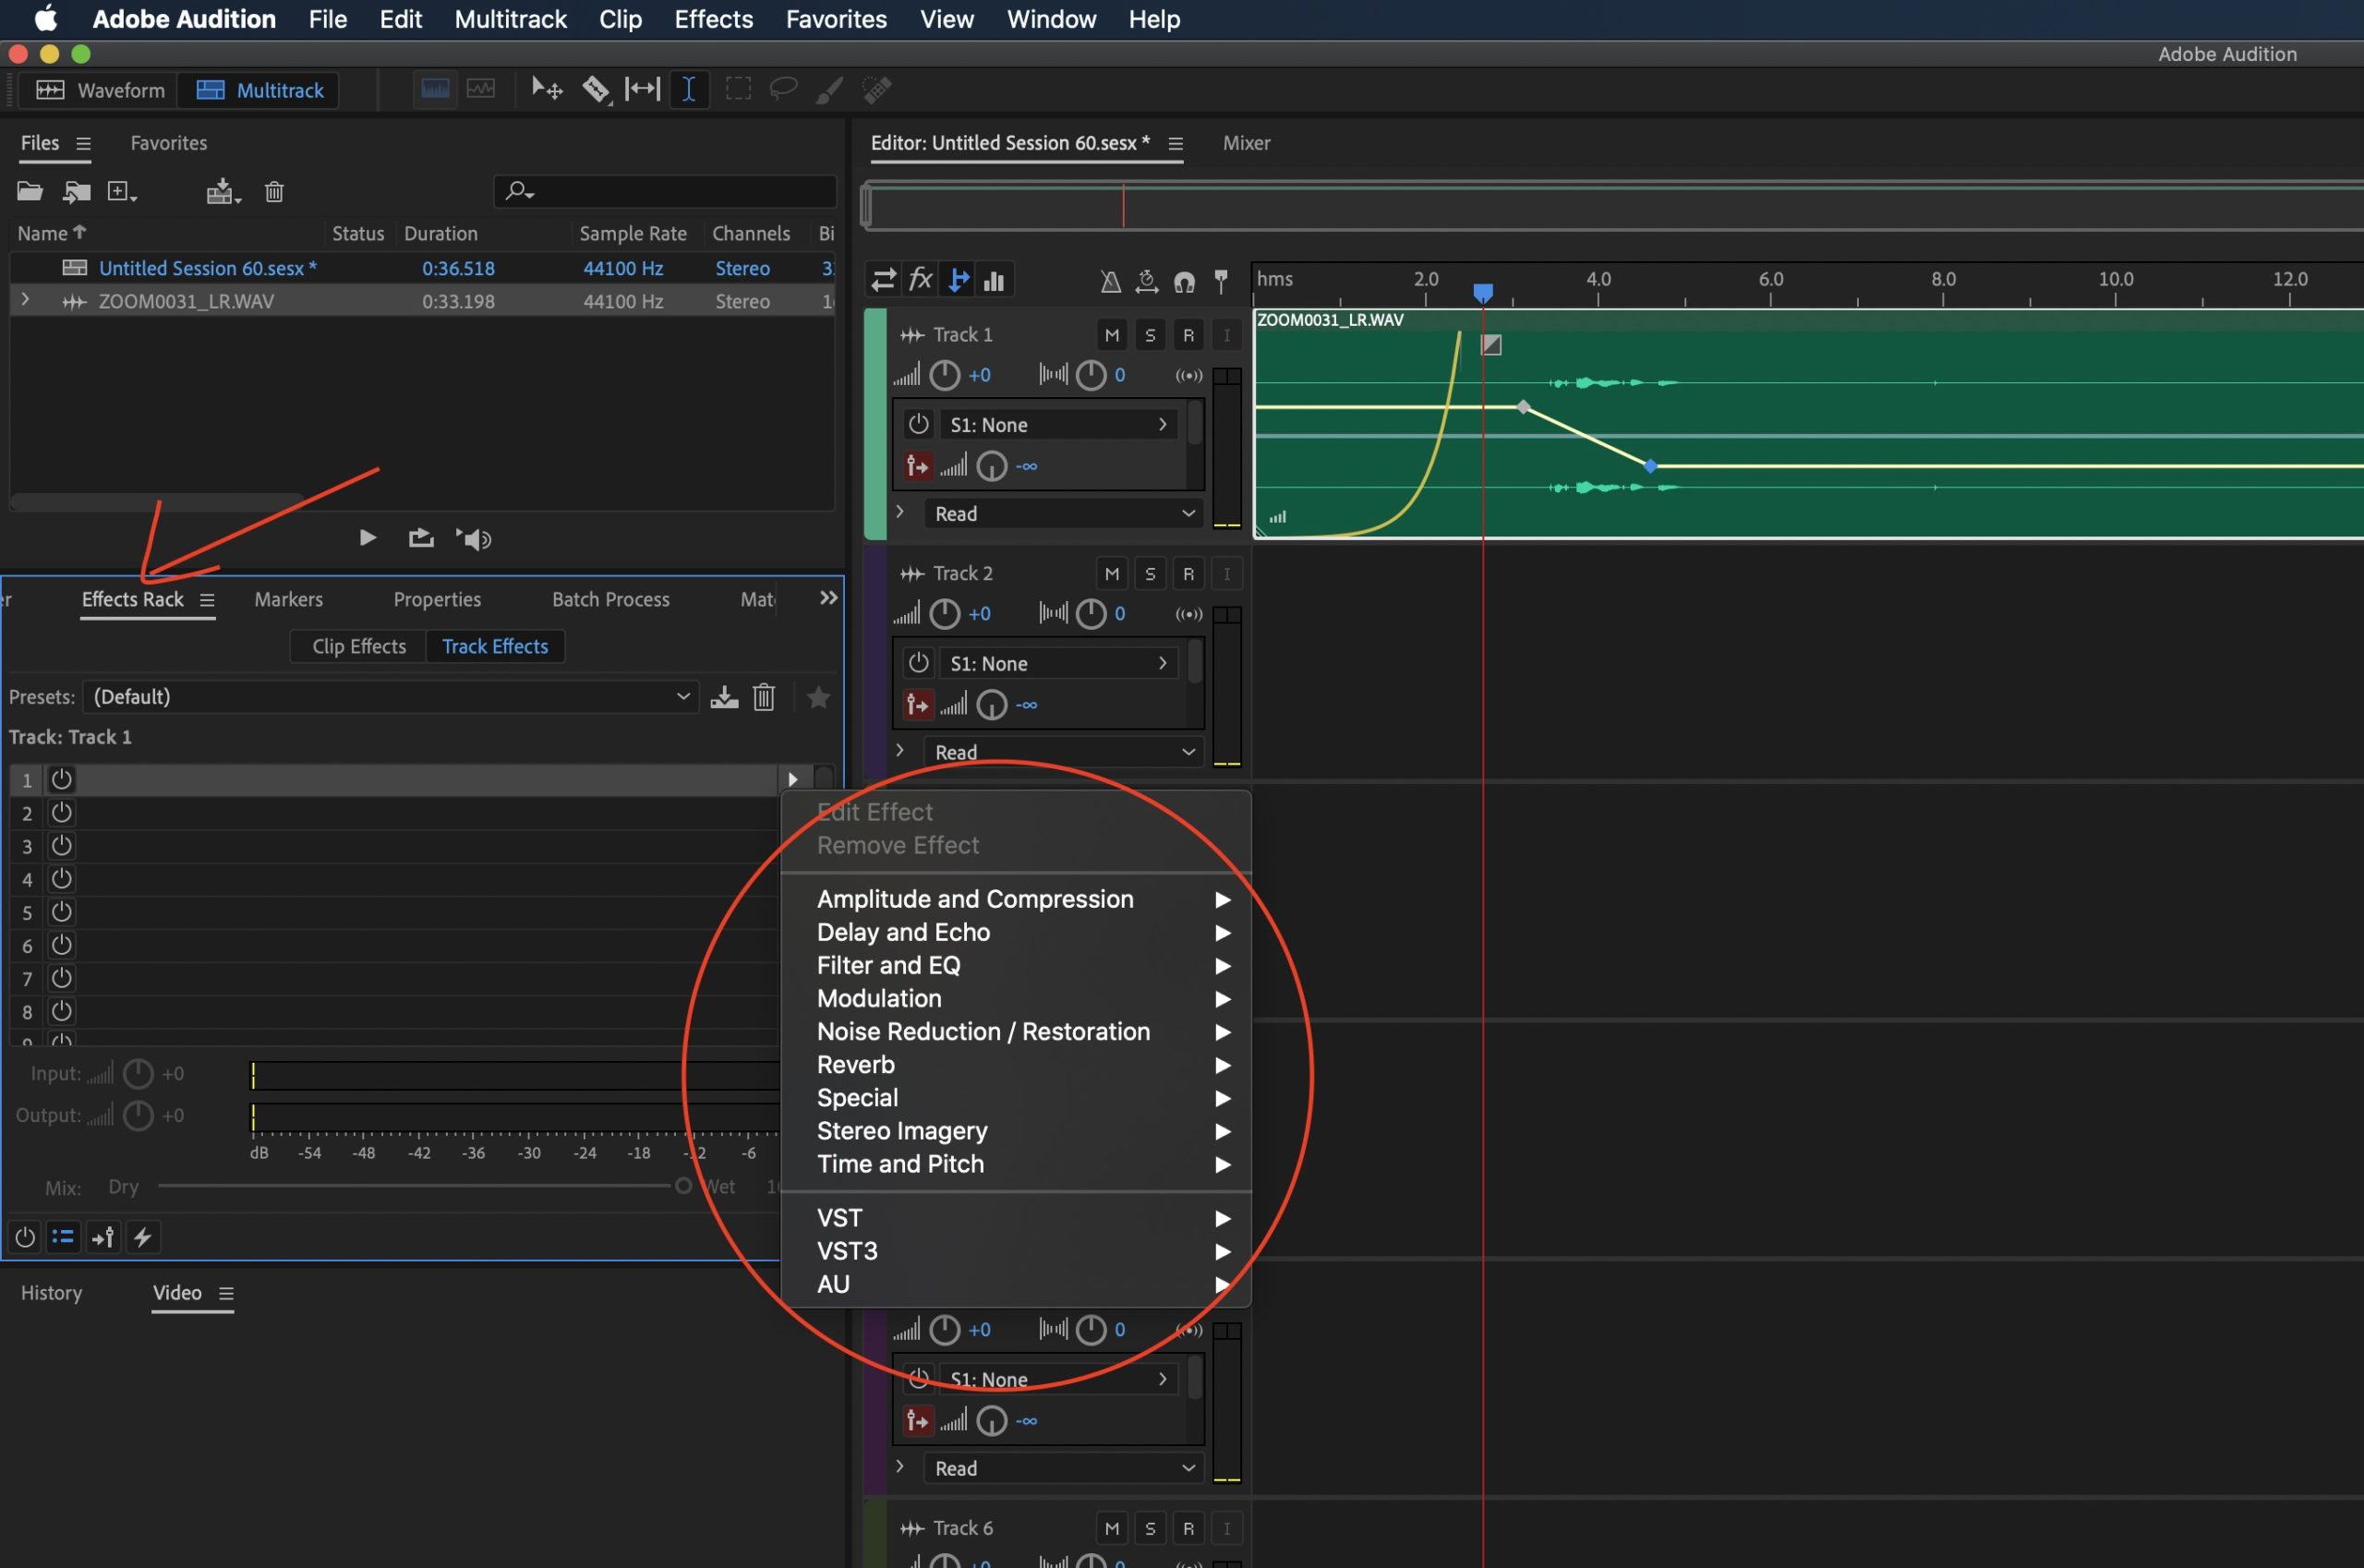Image resolution: width=2364 pixels, height=1568 pixels.
Task: Select the Noise Reduction / Restoration effect
Action: [x=982, y=1031]
